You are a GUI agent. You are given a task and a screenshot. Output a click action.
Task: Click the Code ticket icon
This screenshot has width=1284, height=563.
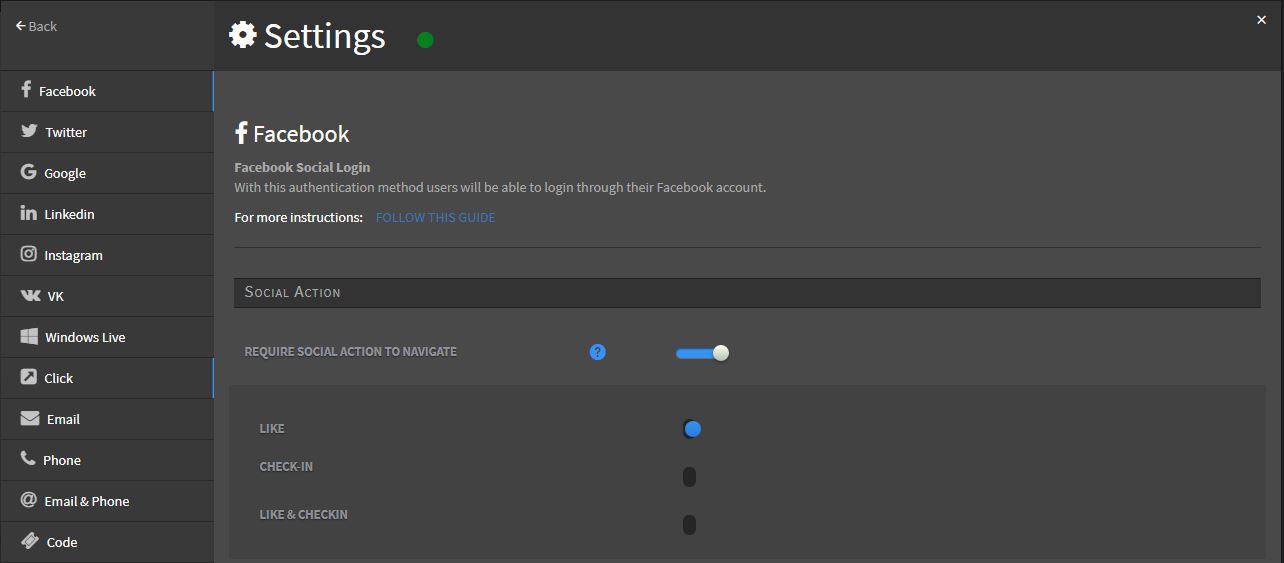tap(29, 541)
